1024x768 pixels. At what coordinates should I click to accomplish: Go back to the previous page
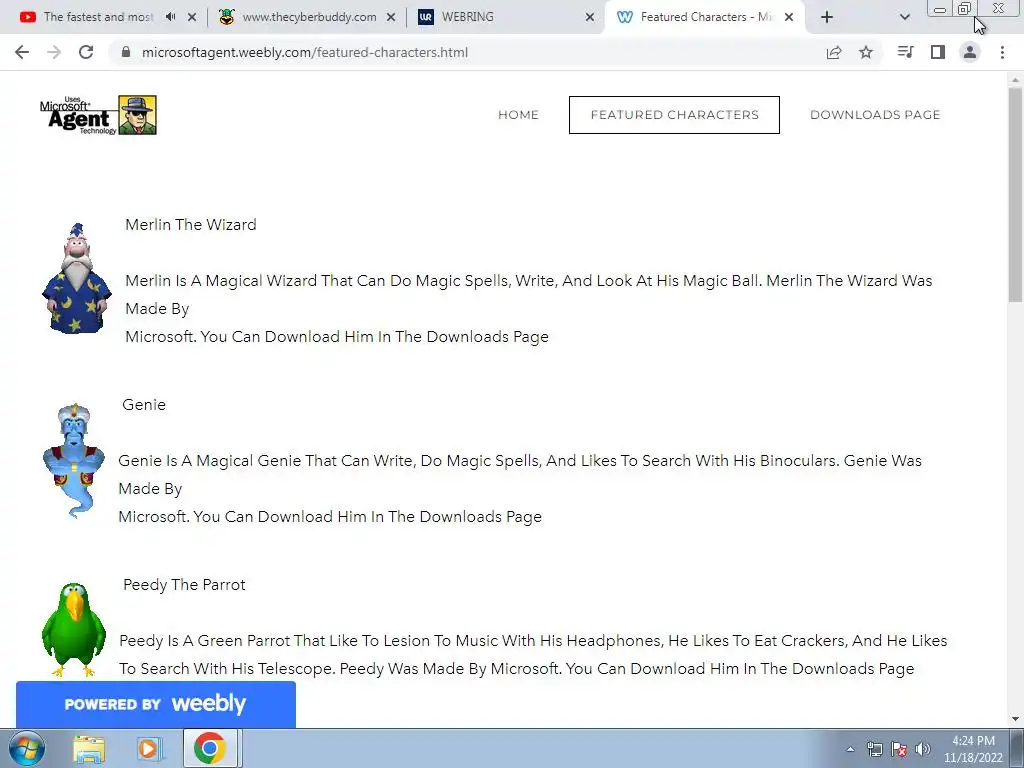(22, 52)
